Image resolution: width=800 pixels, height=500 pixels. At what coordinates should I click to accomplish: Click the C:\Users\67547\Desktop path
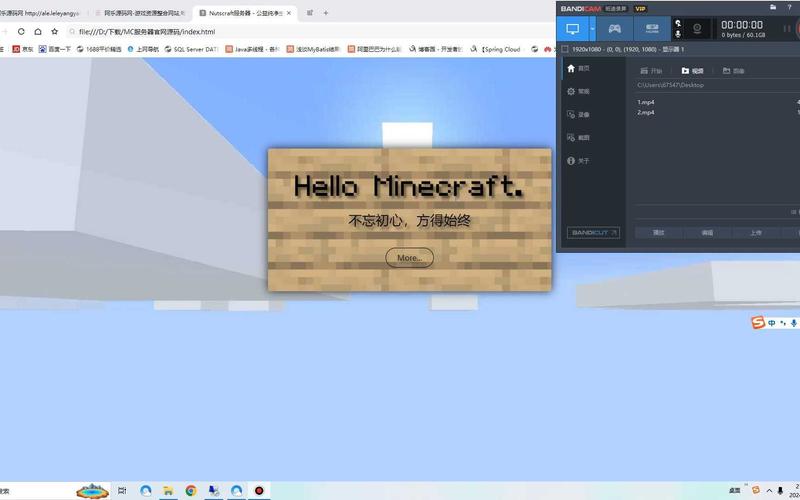[x=670, y=85]
